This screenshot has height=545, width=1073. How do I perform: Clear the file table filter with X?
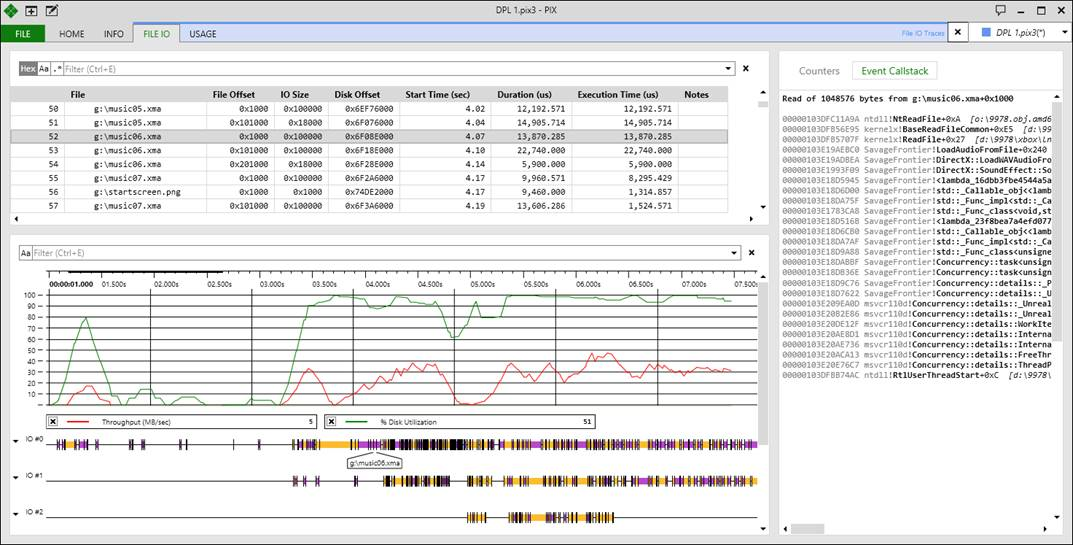point(746,68)
